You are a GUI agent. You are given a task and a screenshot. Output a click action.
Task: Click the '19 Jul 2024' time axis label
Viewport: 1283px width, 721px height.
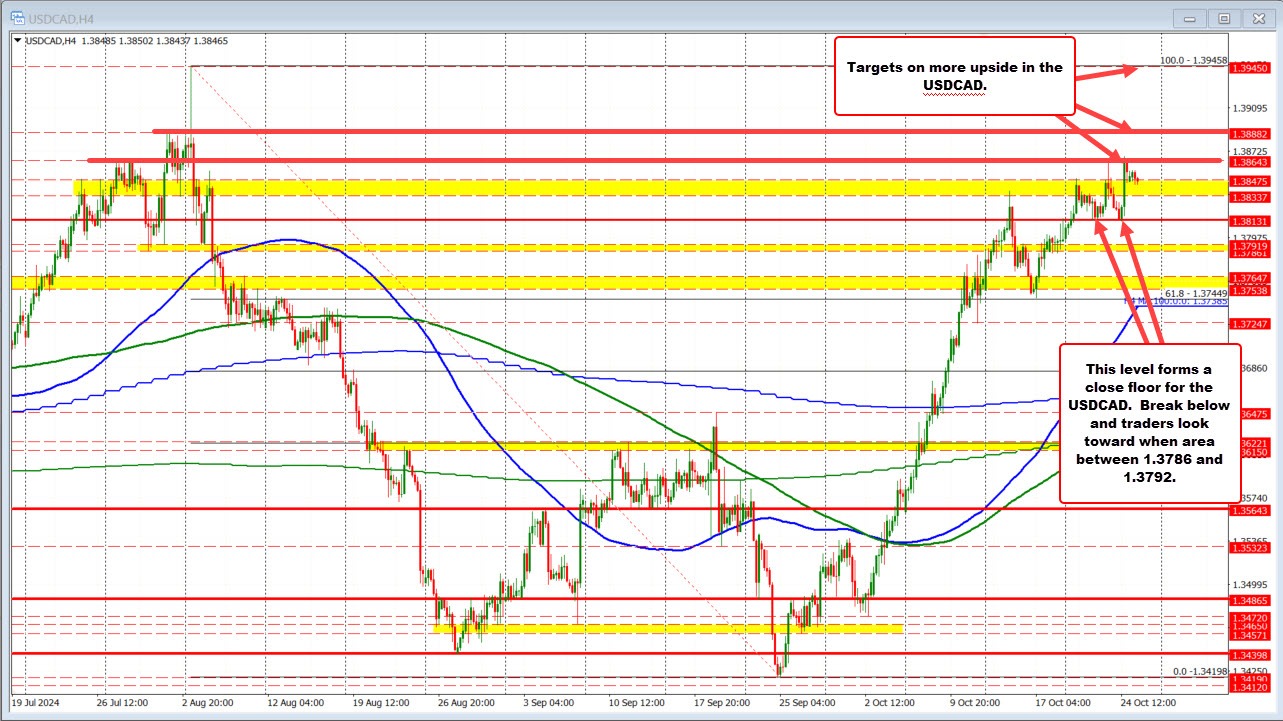tap(35, 704)
